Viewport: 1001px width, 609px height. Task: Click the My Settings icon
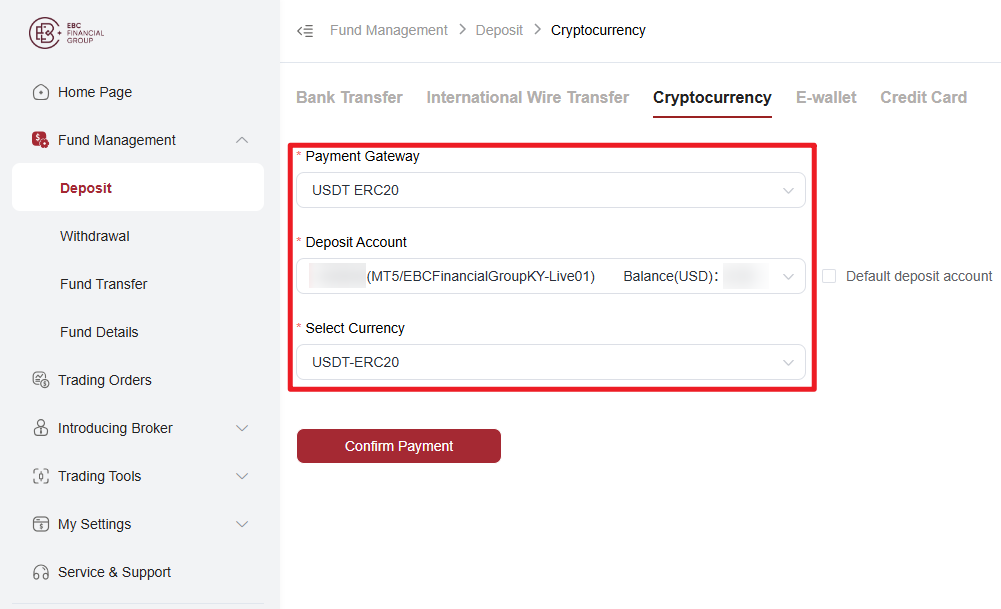pyautogui.click(x=41, y=524)
